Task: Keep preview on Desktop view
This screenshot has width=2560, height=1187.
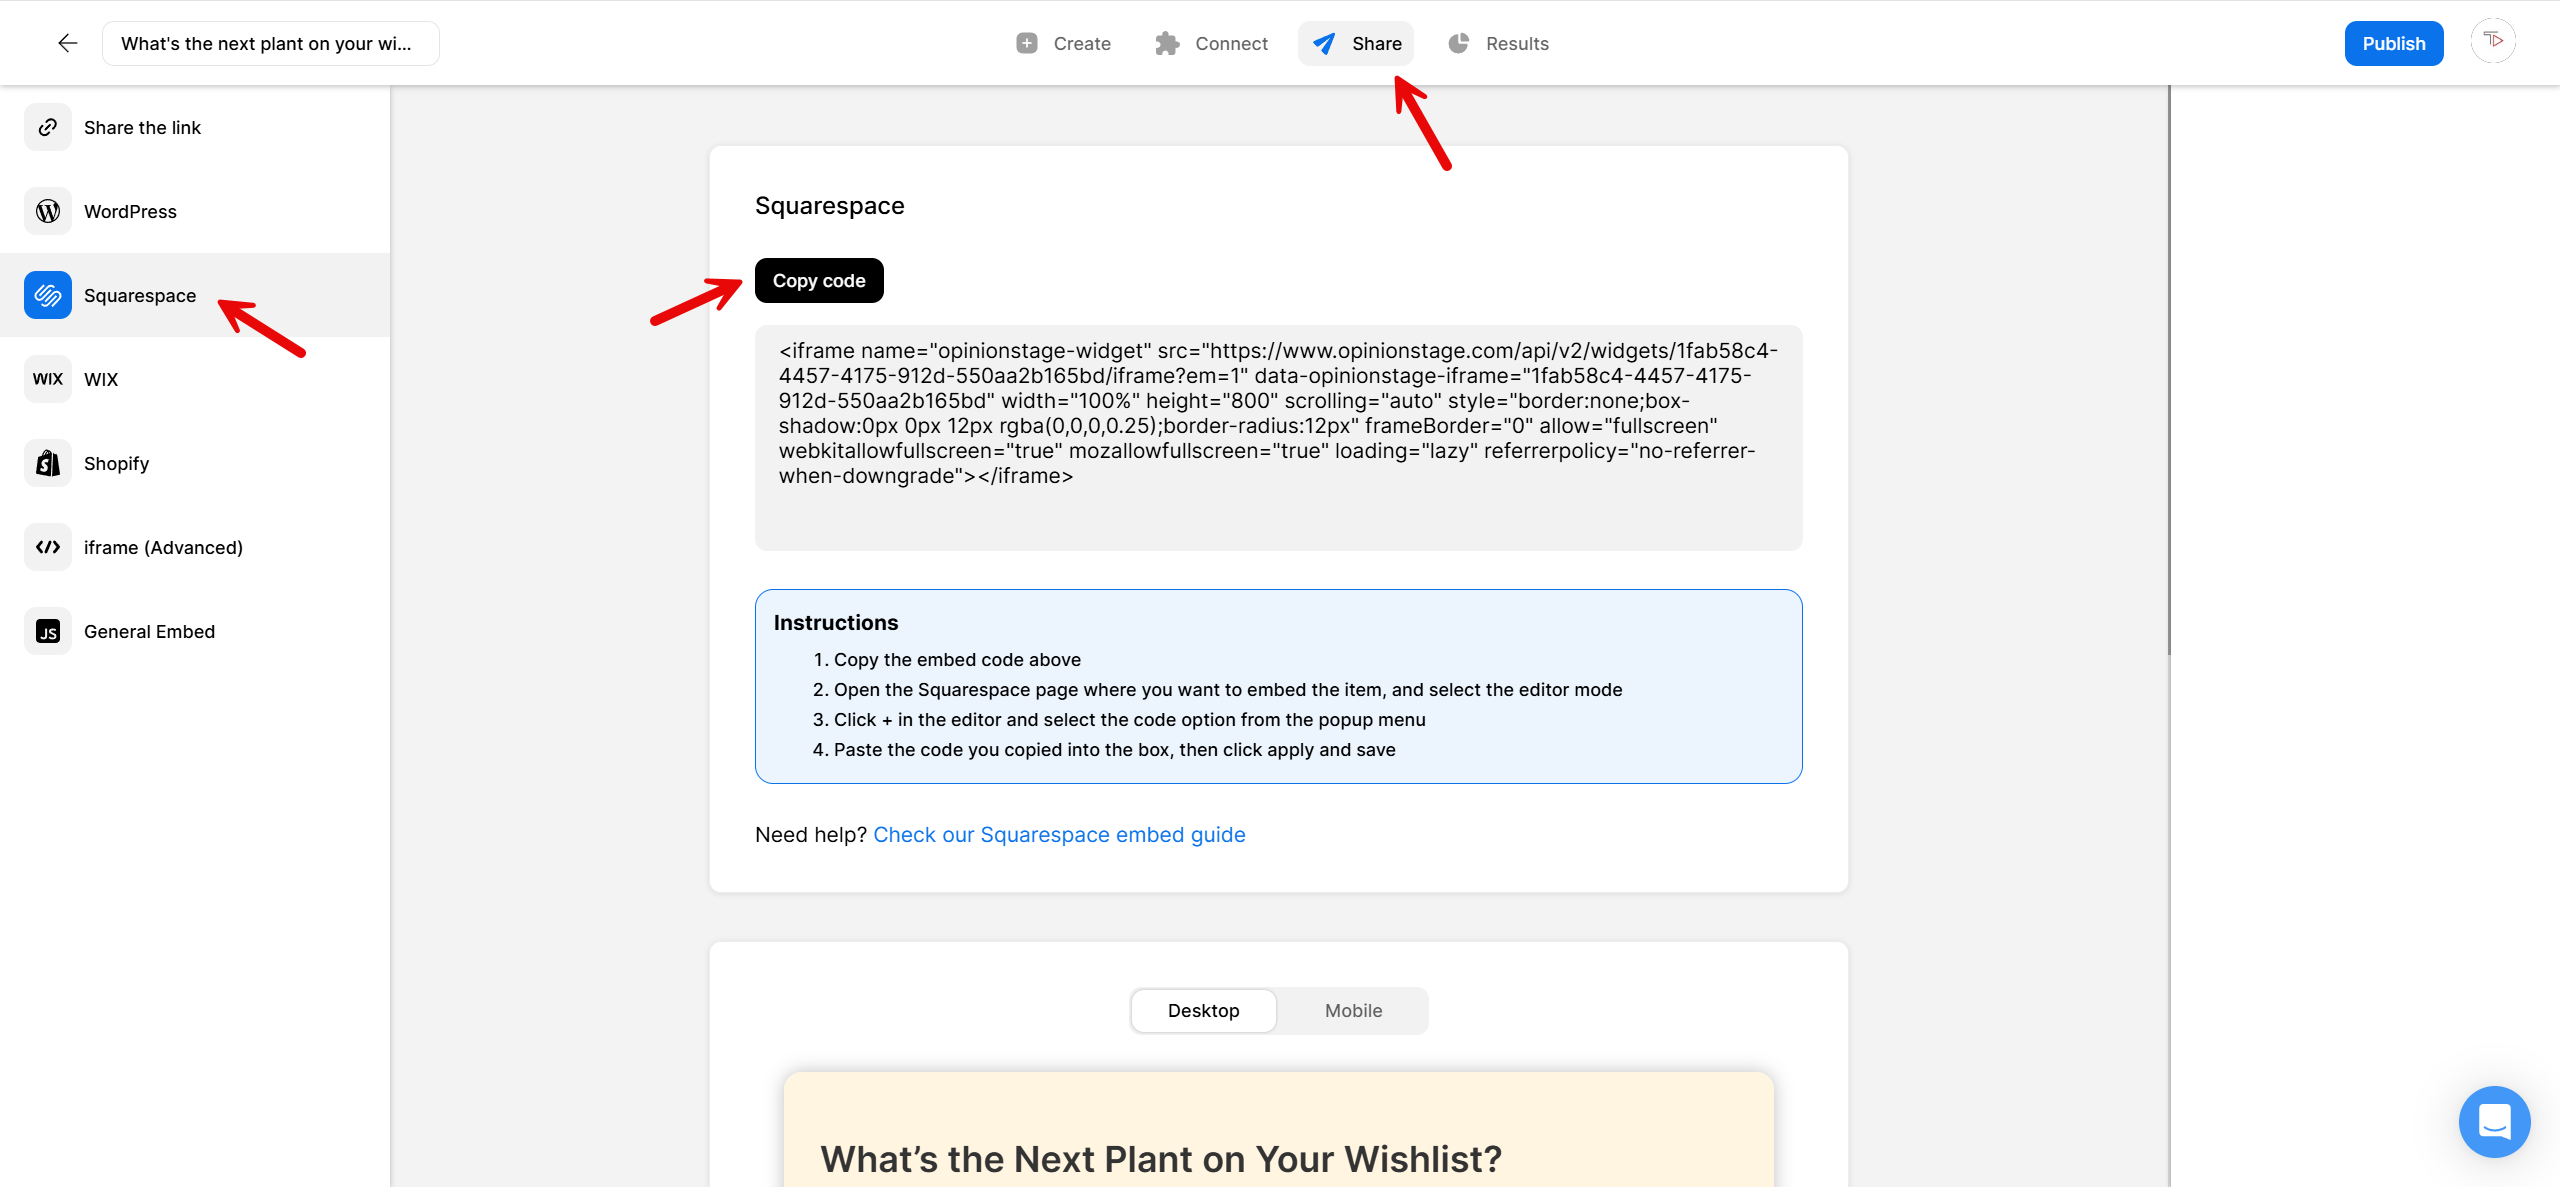Action: 1203,1010
